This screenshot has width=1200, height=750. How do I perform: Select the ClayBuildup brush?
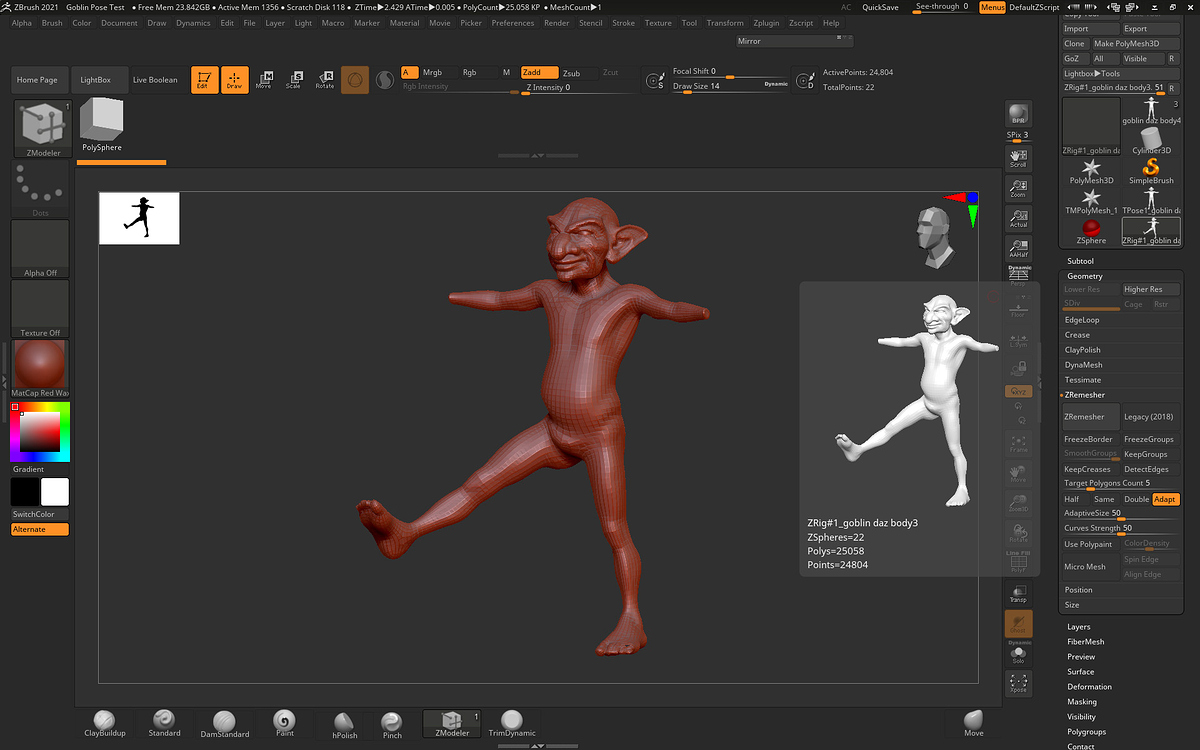tap(105, 724)
